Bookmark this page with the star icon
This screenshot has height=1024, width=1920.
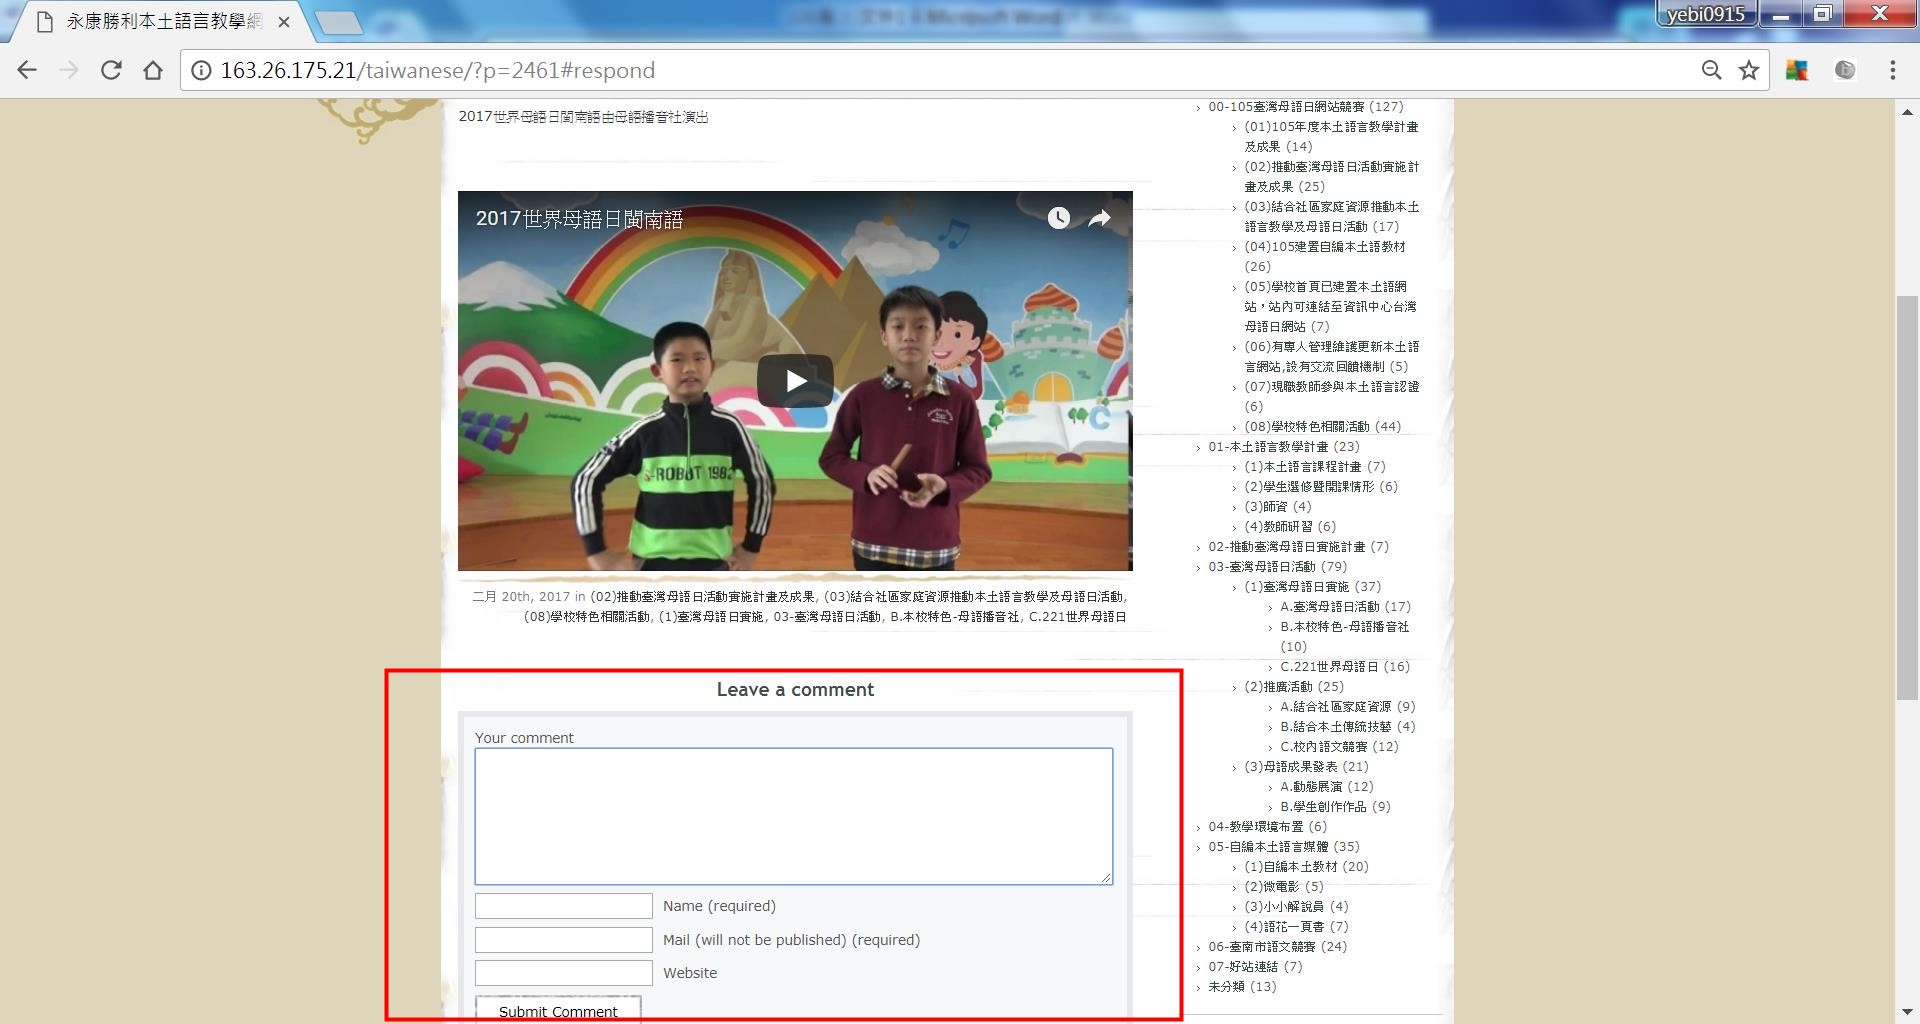(1748, 70)
